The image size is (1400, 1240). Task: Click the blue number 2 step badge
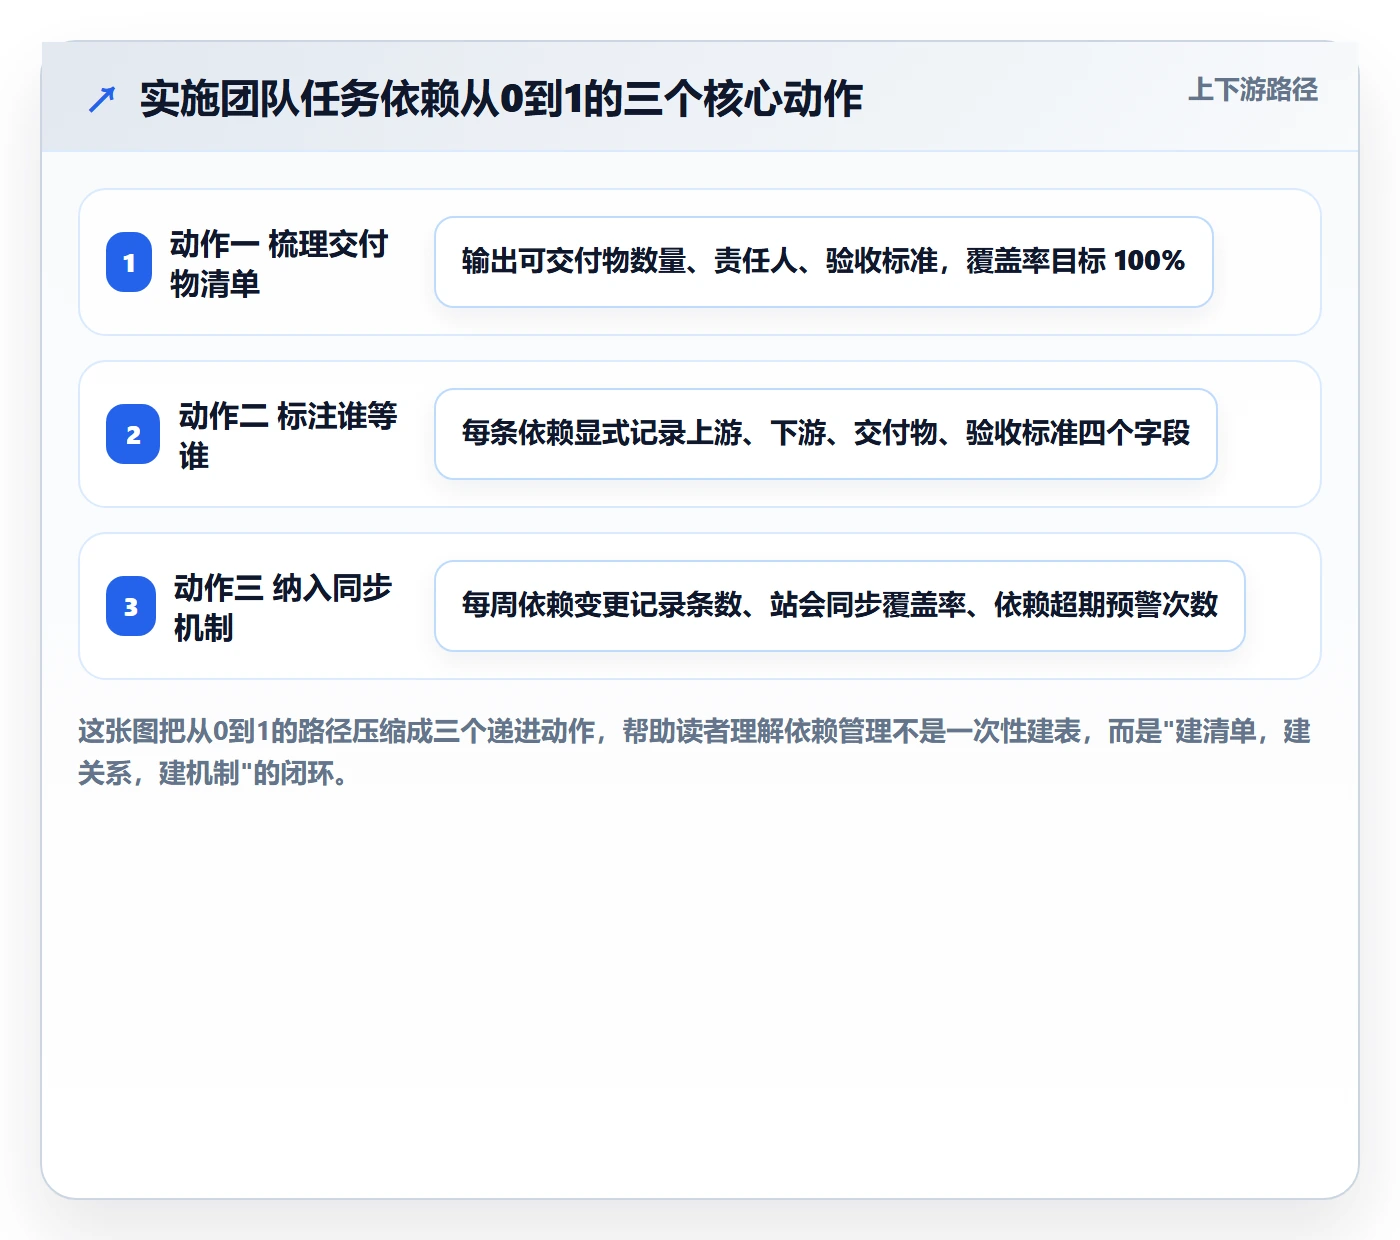click(x=133, y=434)
